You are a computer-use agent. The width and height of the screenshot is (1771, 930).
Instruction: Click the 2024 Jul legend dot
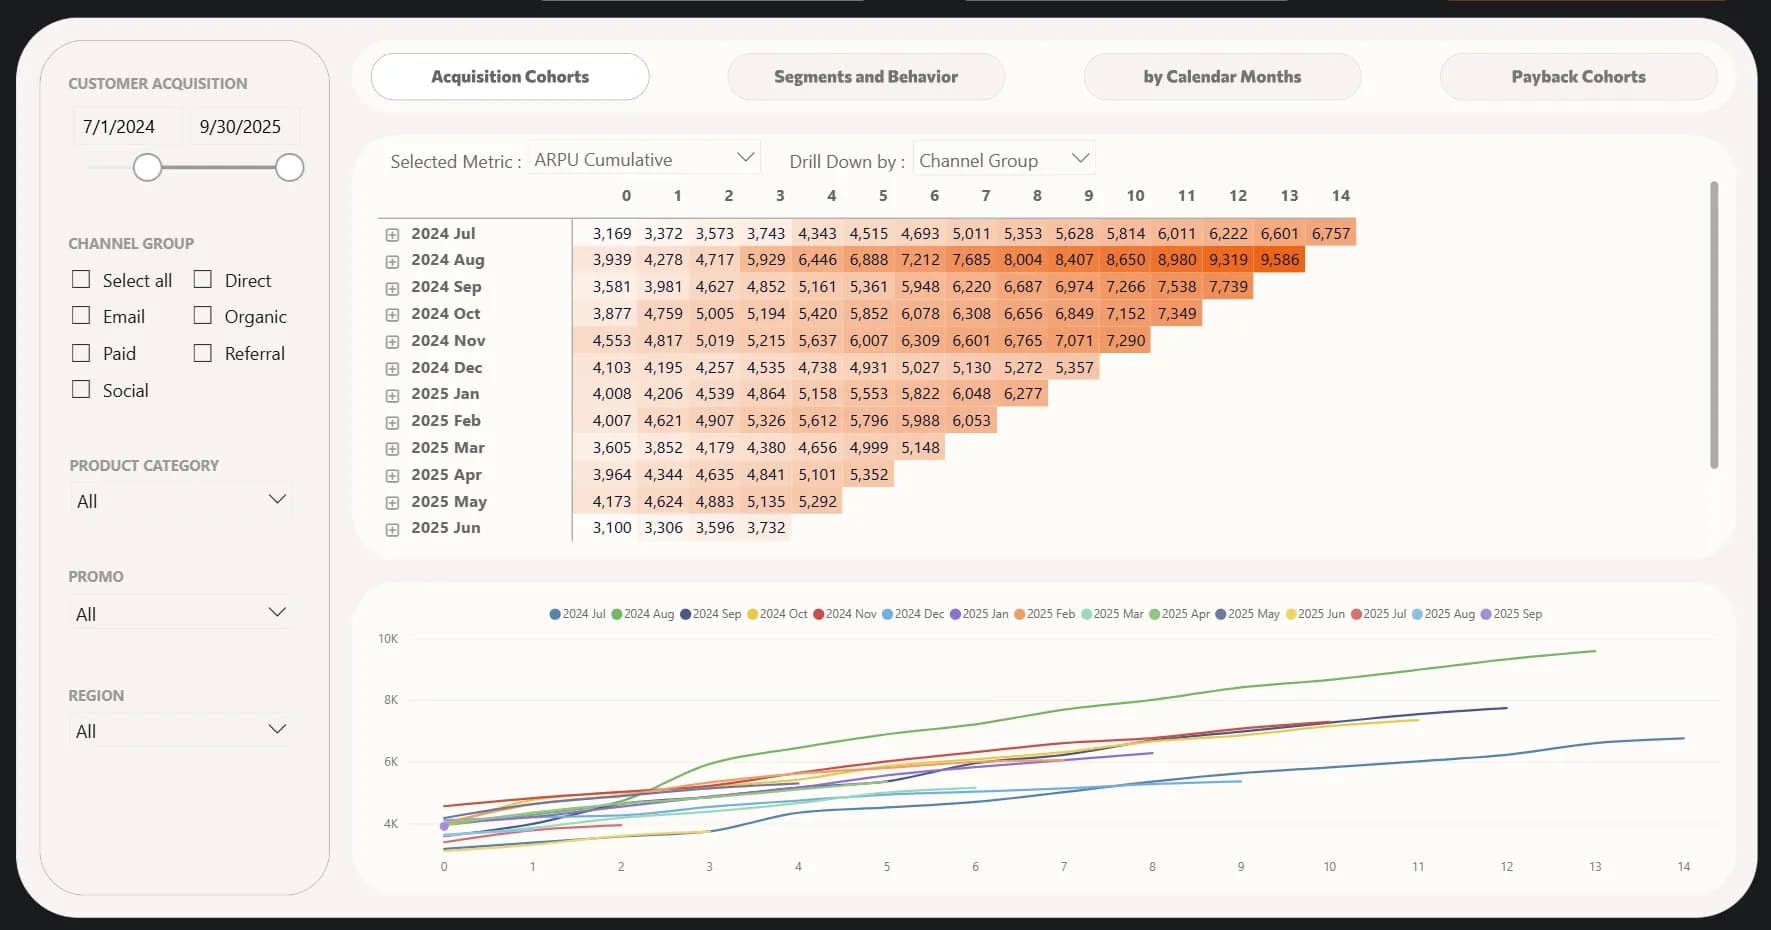coord(555,614)
